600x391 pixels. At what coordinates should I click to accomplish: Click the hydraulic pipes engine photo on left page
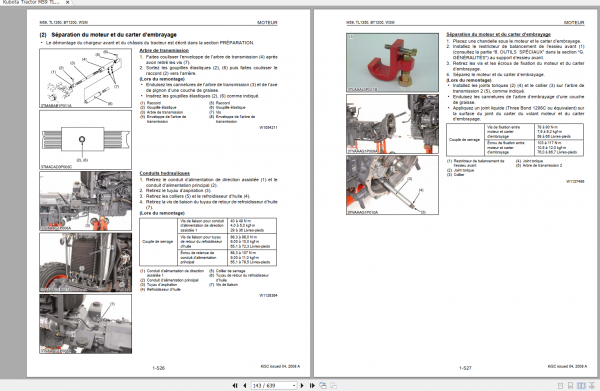click(85, 201)
